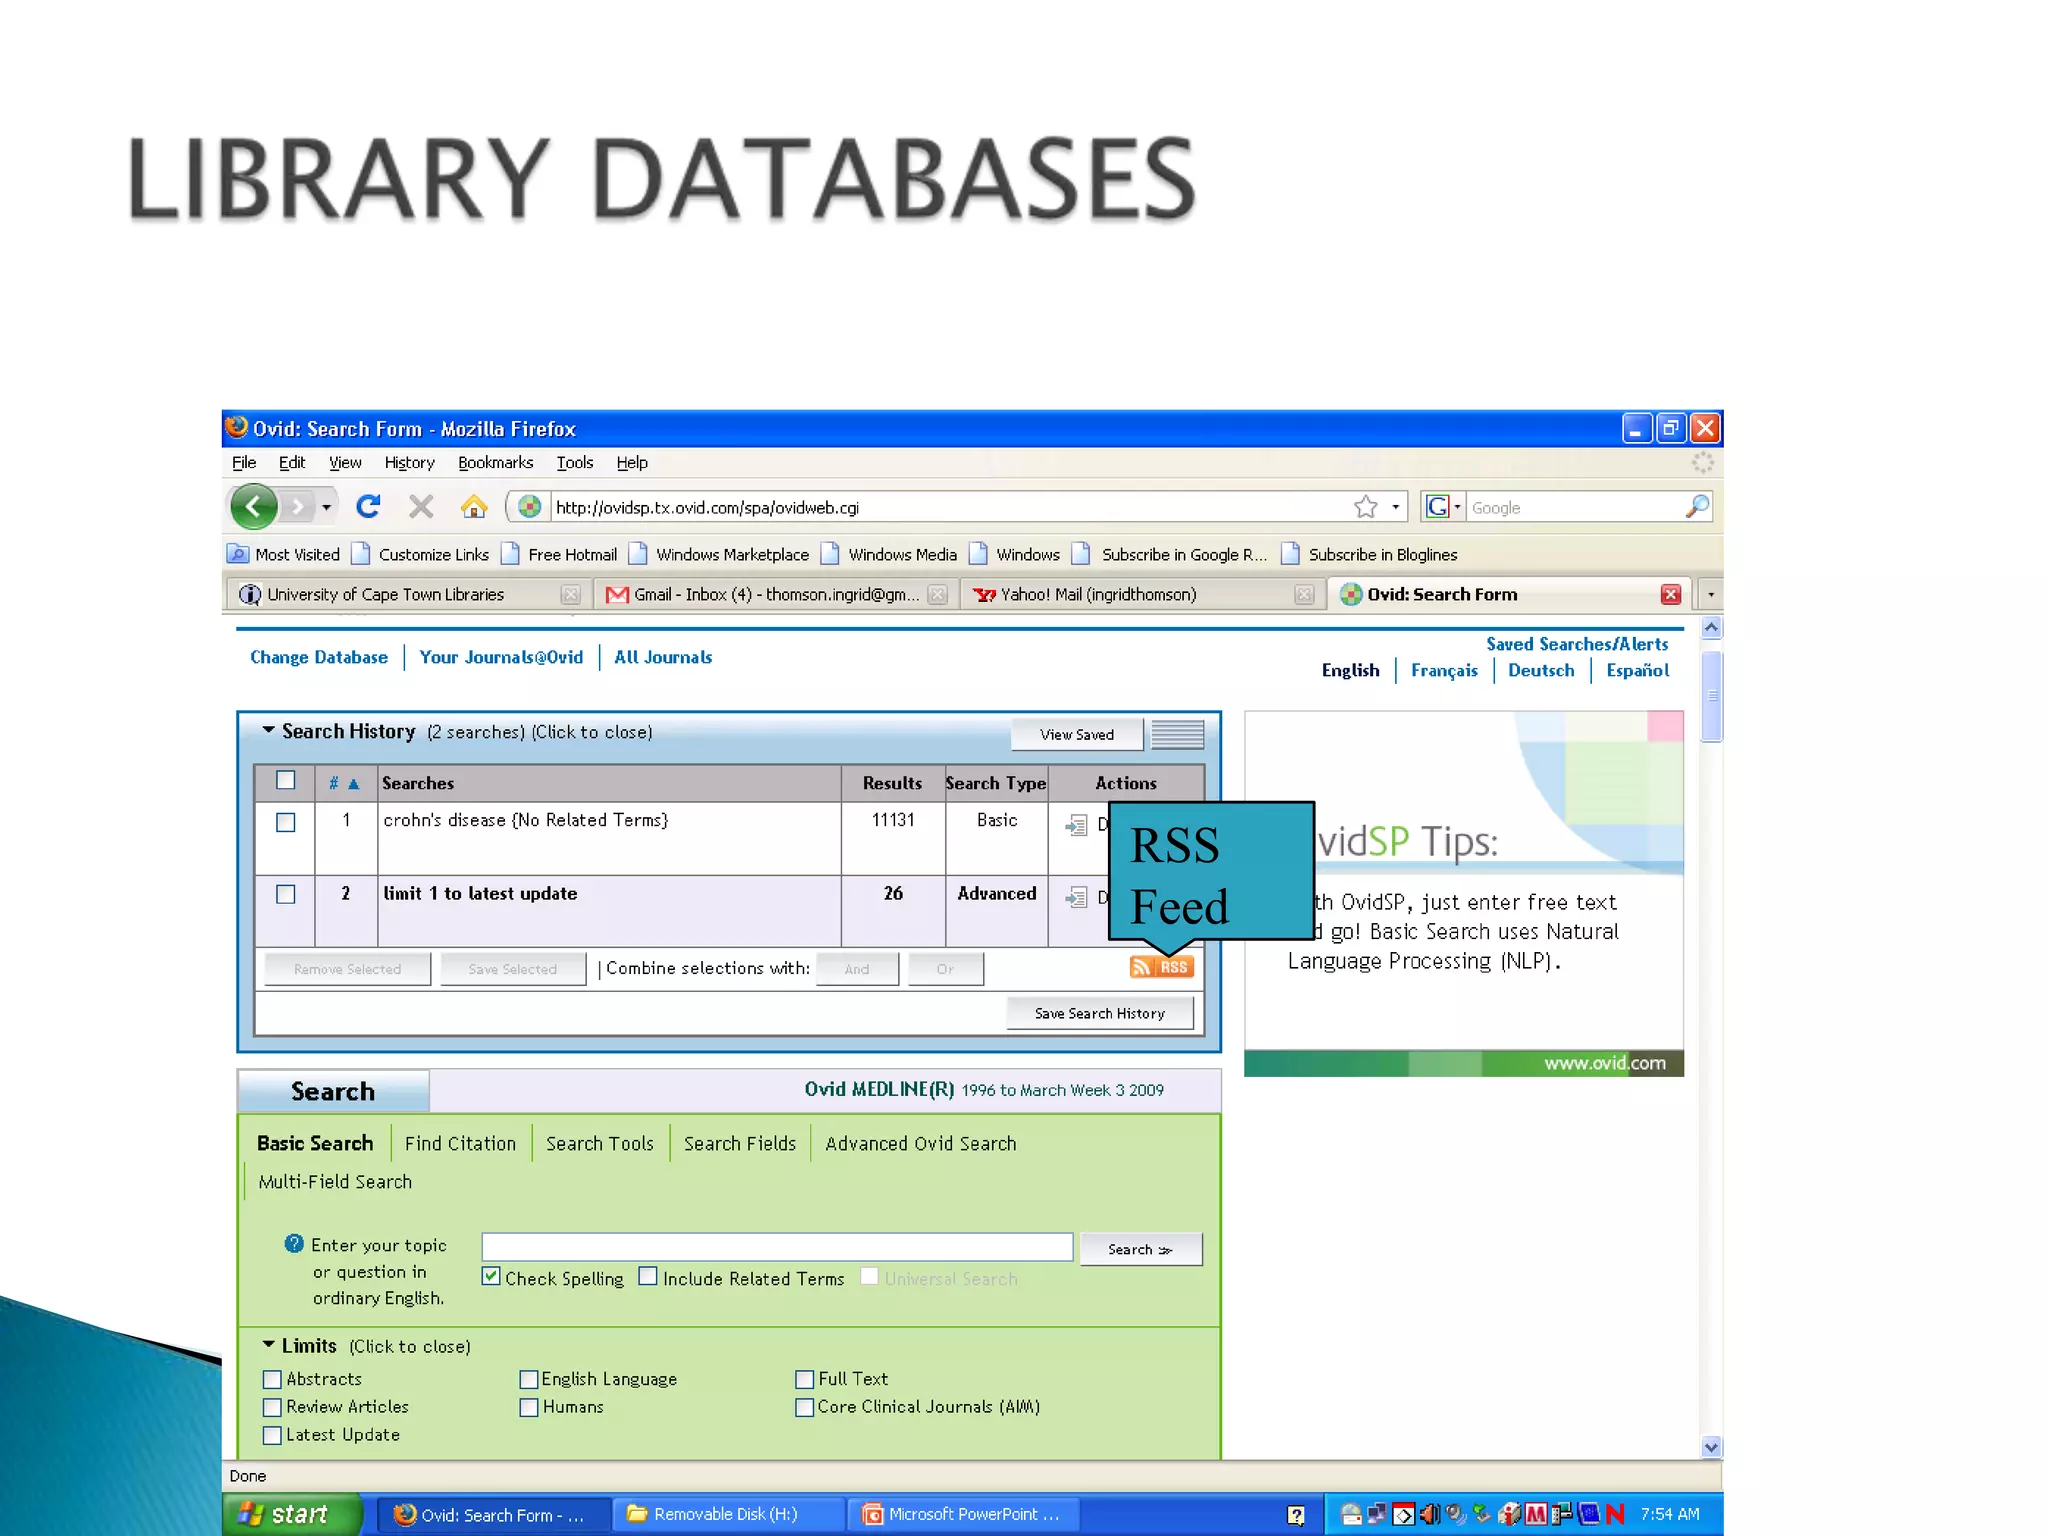Bookmark this page with the star icon
The width and height of the screenshot is (2048, 1536).
click(1366, 507)
